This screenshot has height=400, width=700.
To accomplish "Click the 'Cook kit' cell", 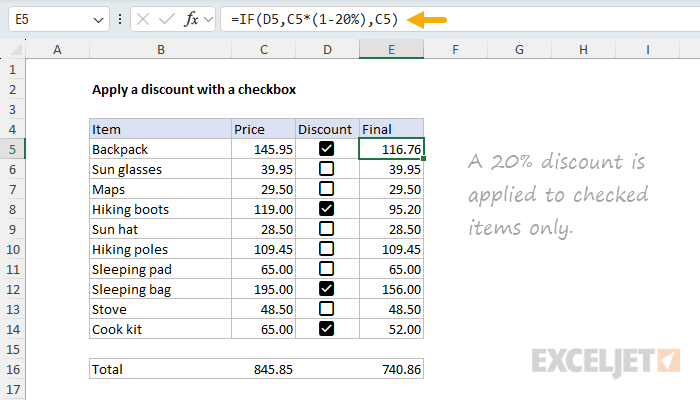I will [160, 329].
